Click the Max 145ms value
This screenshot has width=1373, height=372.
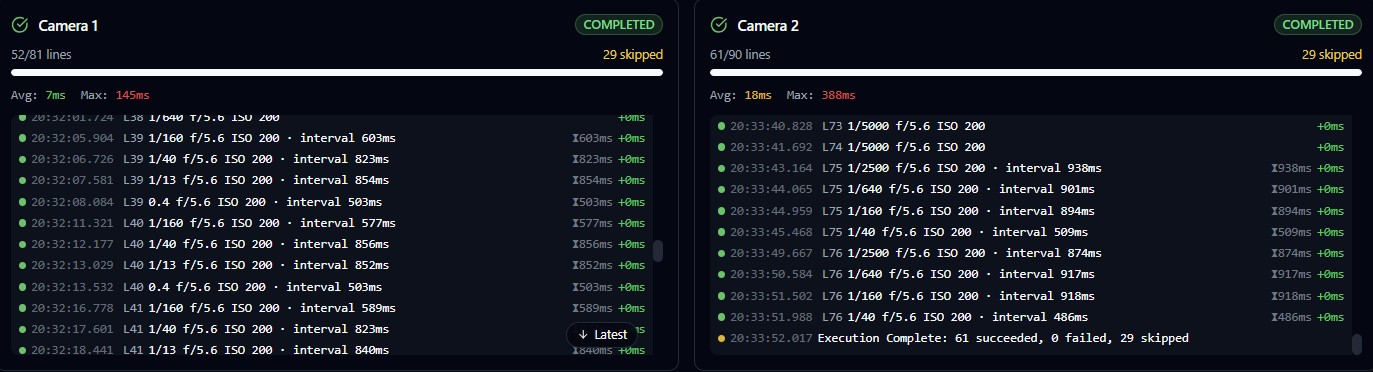[x=133, y=95]
